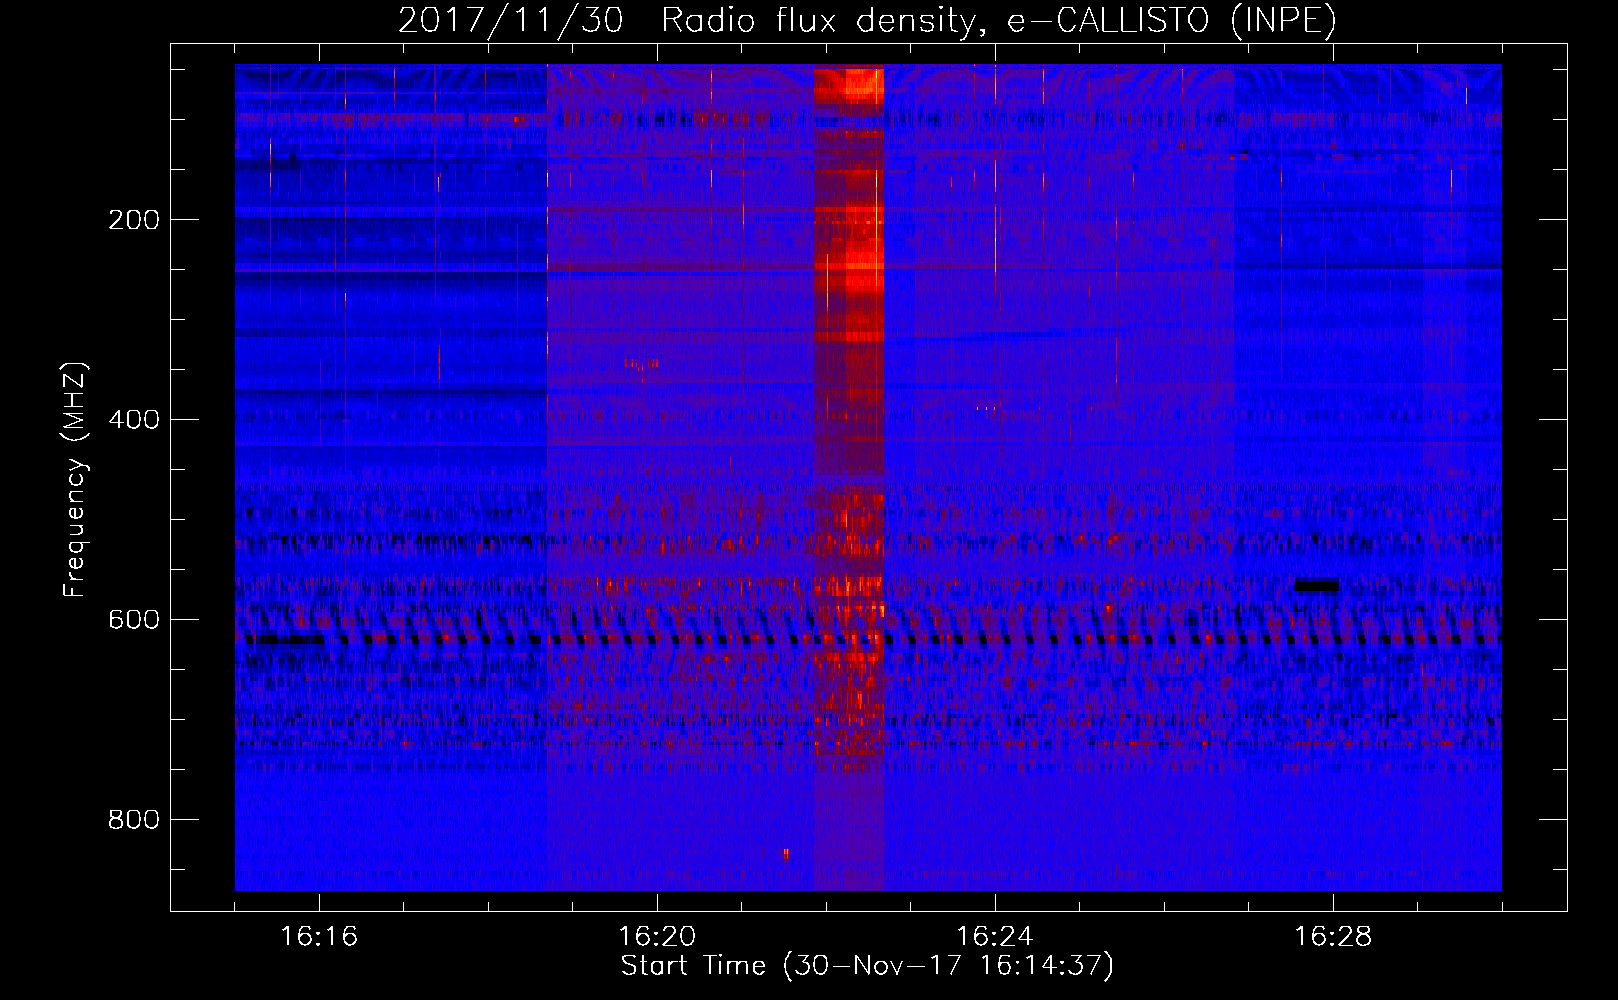This screenshot has width=1618, height=1000.
Task: Click the 16:20 time tick label
Action: (657, 937)
